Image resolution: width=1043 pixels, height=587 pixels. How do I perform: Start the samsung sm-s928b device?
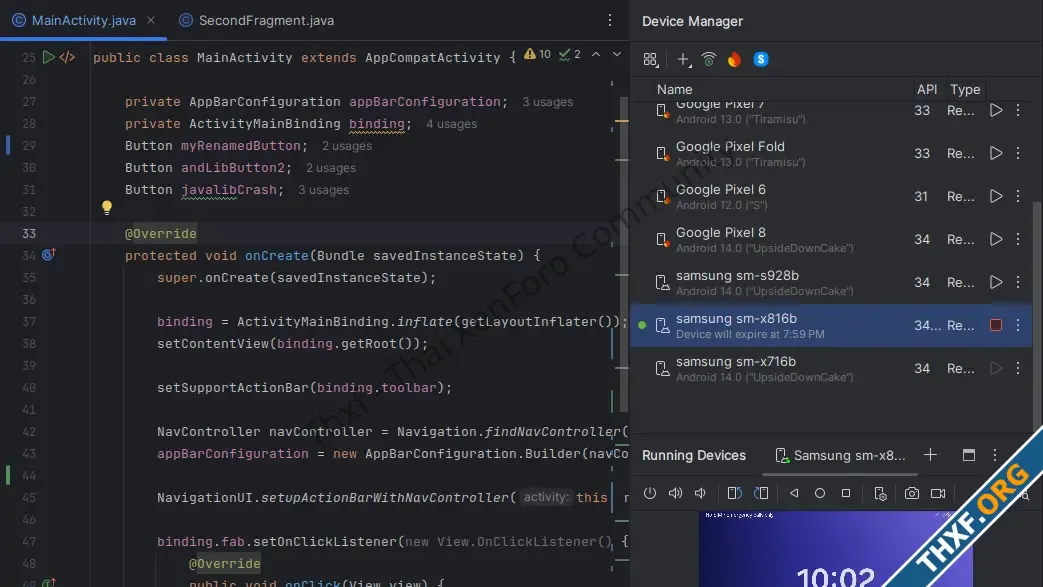coord(996,282)
